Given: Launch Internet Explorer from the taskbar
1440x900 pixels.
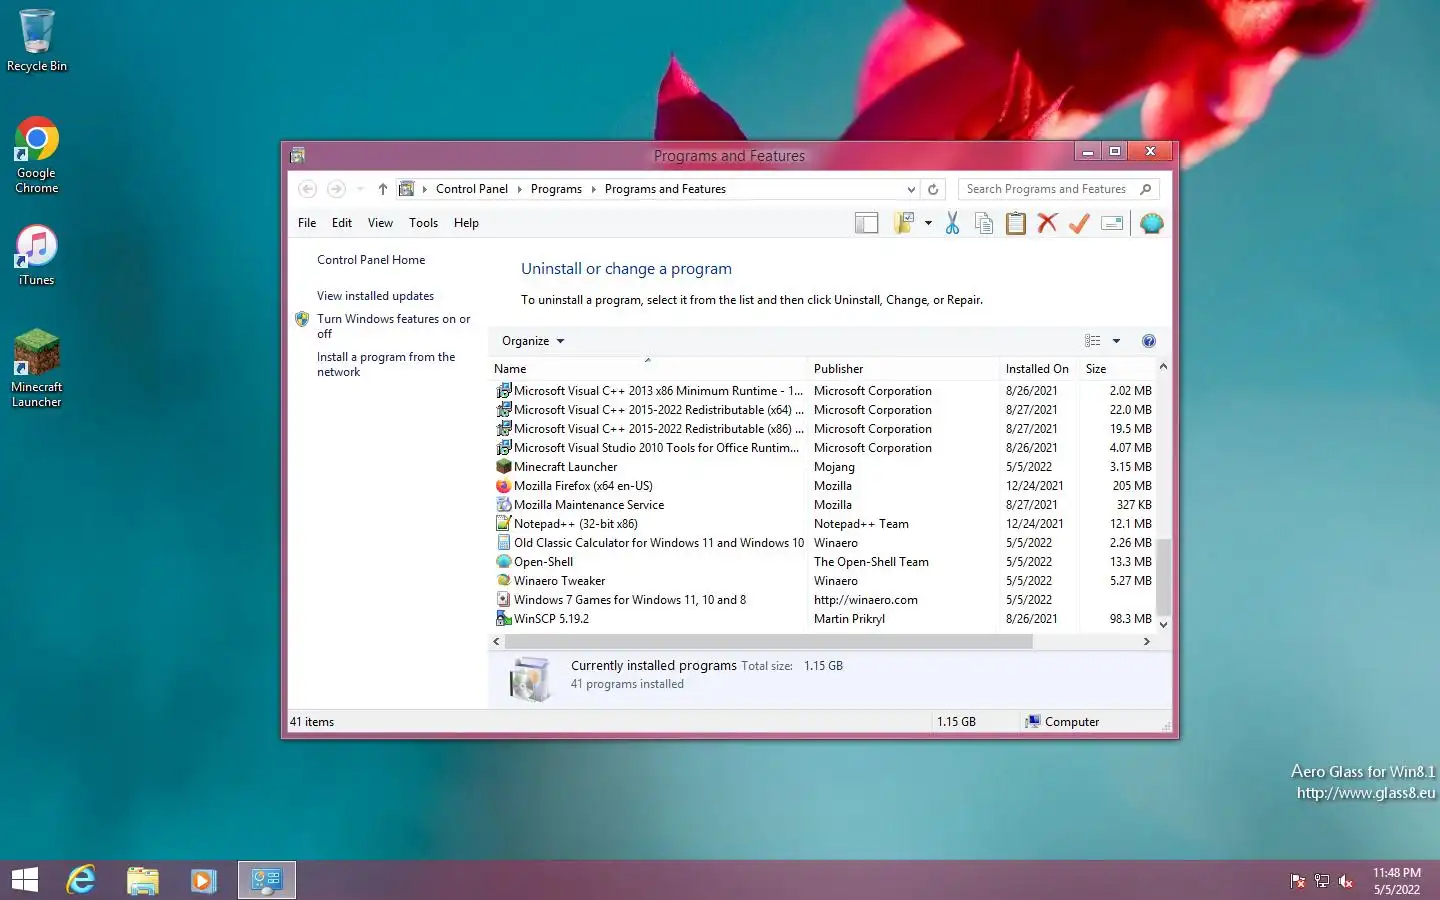Looking at the screenshot, I should tap(81, 880).
